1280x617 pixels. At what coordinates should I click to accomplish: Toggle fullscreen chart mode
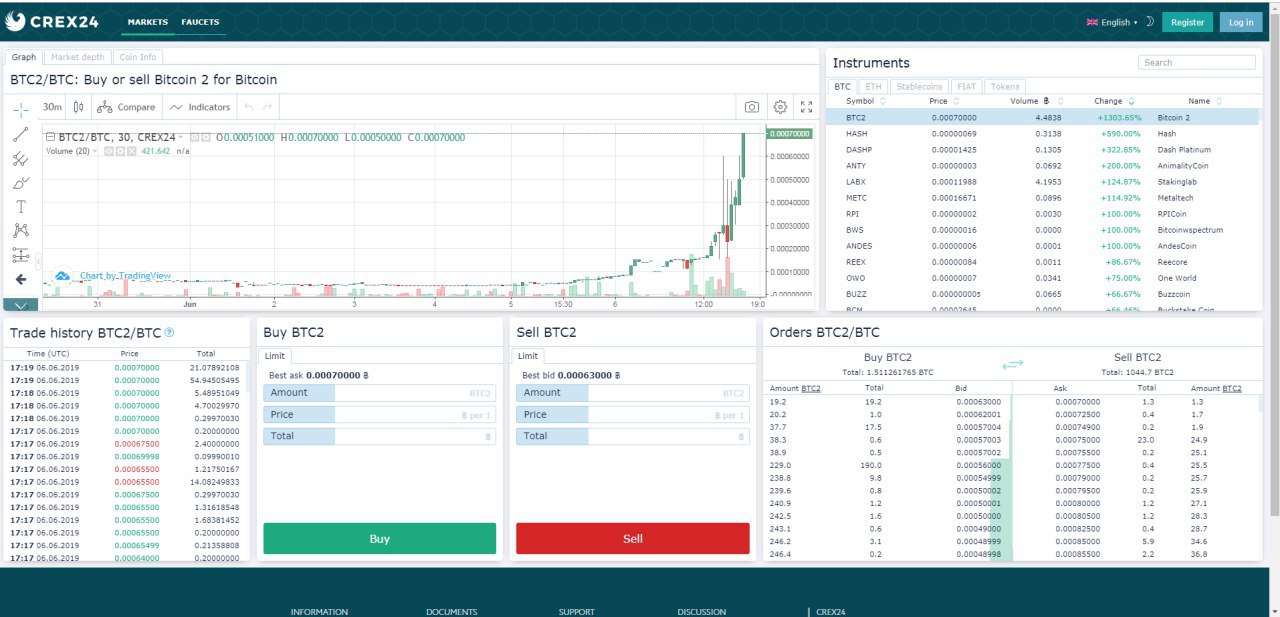(x=807, y=107)
